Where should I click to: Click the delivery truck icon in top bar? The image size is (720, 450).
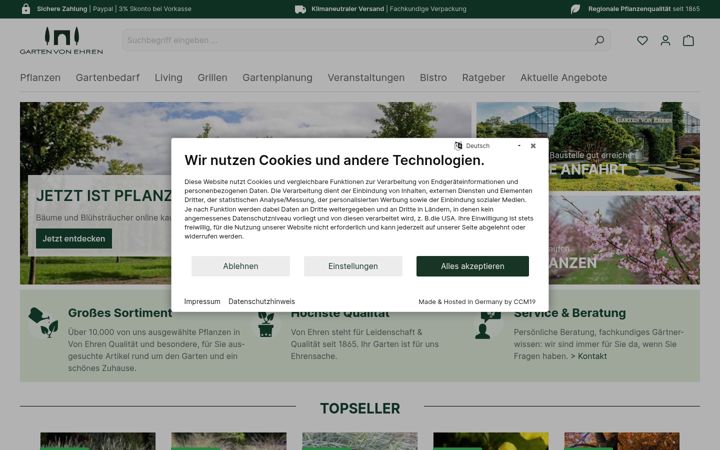[x=300, y=9]
